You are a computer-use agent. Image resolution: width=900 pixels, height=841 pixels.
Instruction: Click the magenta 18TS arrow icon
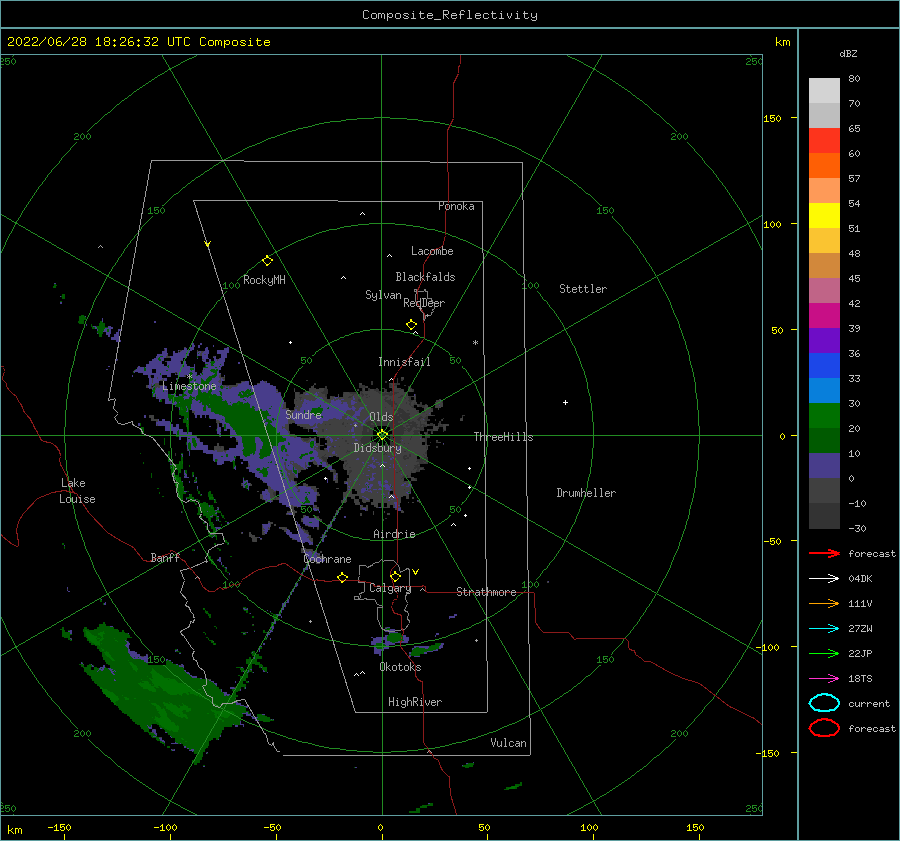[x=824, y=679]
